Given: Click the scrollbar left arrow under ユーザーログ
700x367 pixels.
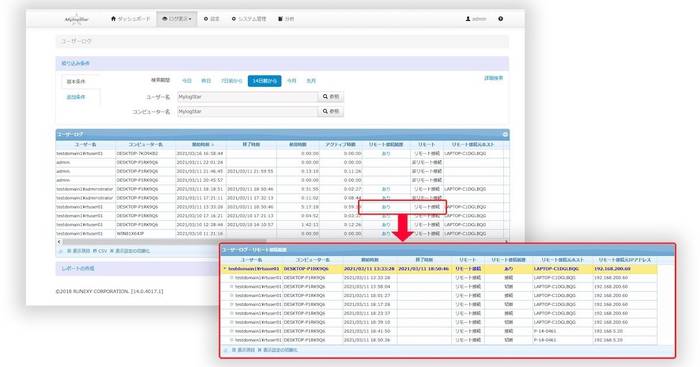Looking at the screenshot, I should coord(59,242).
